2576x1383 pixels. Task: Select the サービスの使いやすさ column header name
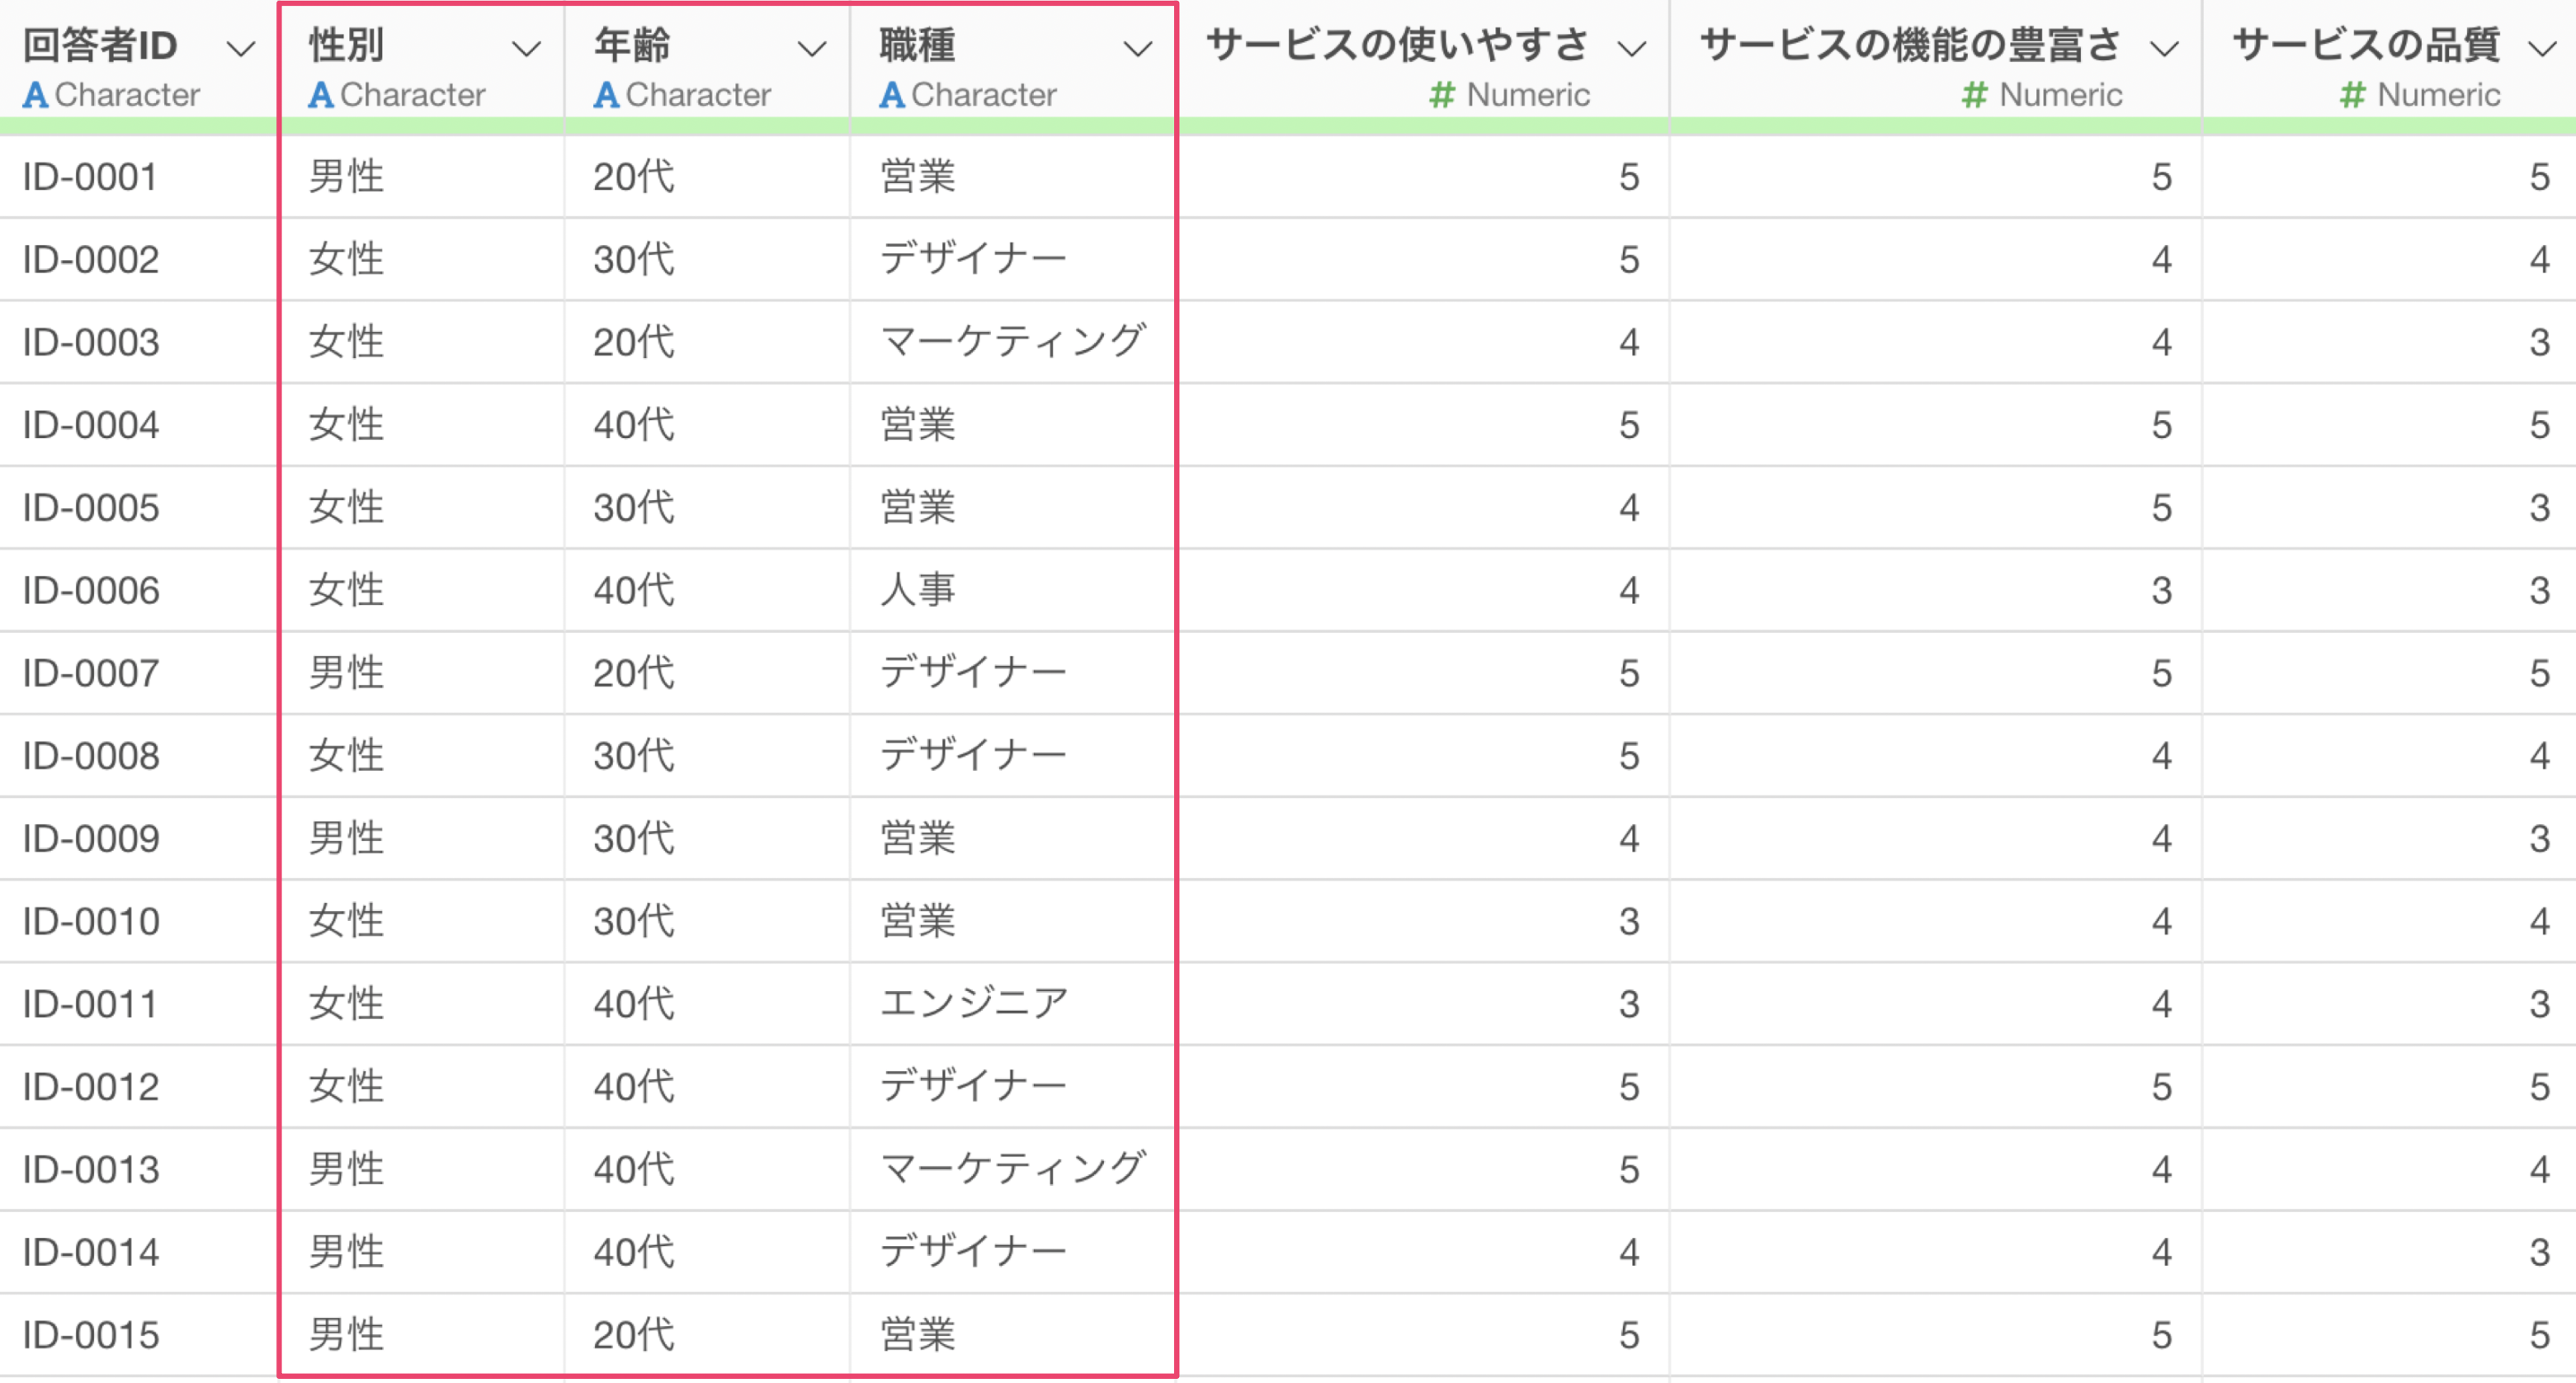[1397, 45]
